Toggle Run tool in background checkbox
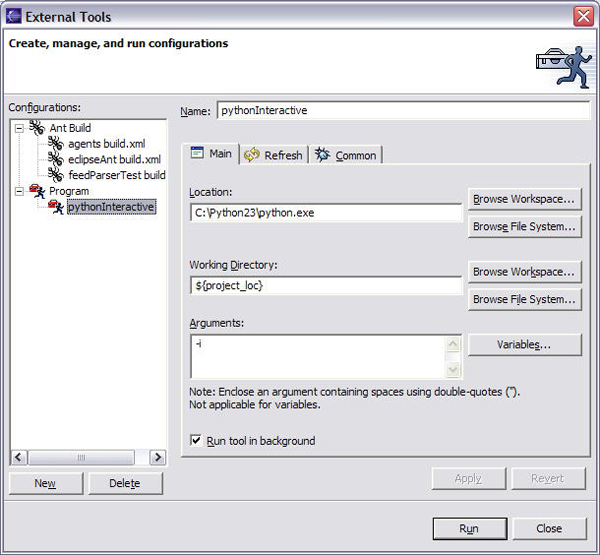This screenshot has height=555, width=600. tap(196, 441)
